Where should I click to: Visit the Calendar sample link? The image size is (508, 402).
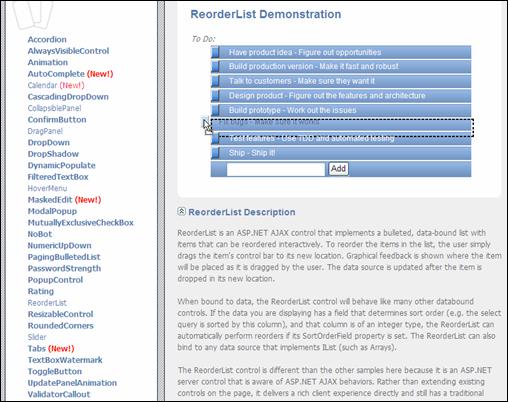click(42, 85)
